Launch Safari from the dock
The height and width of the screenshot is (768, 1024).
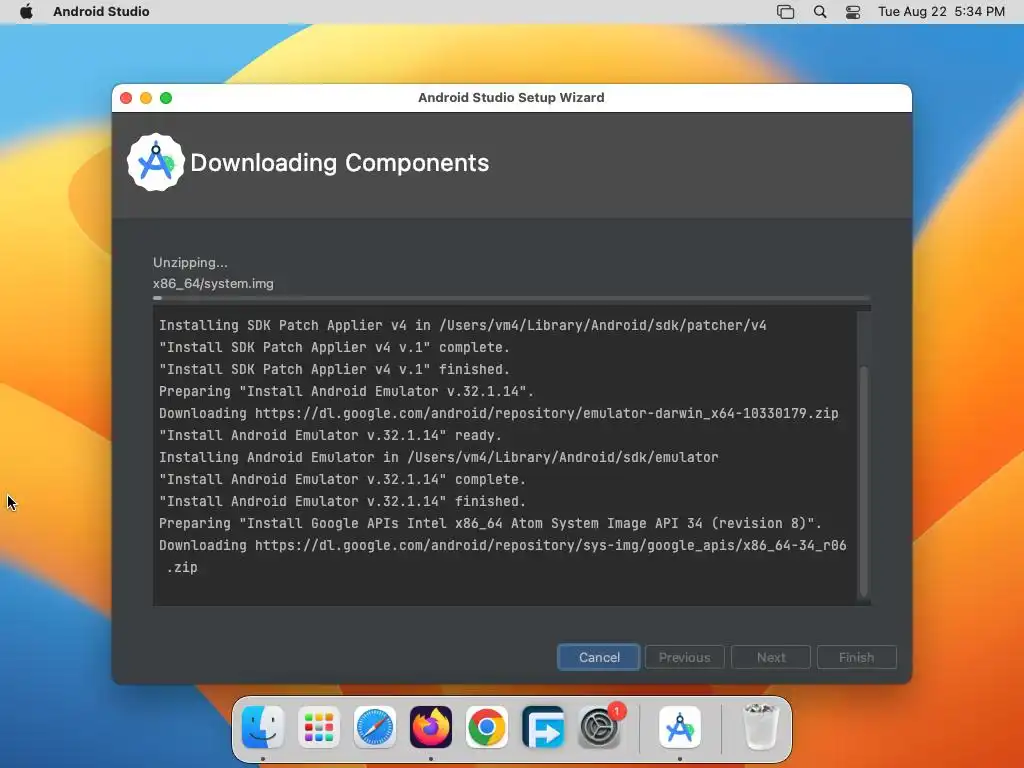pos(375,727)
